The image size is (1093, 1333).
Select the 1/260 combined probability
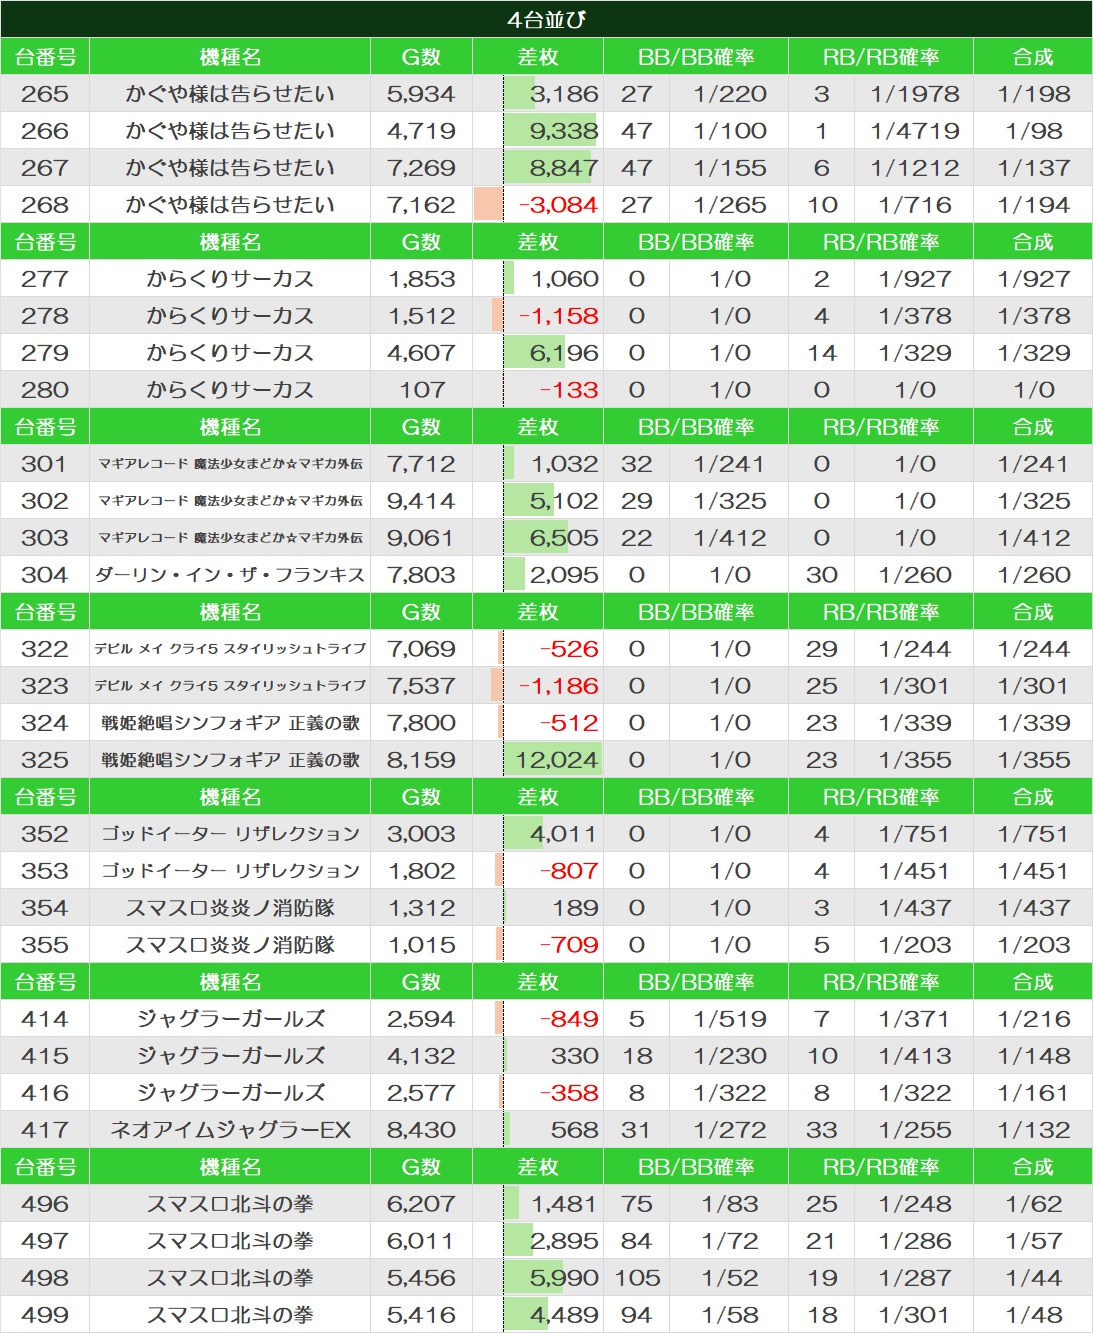(1034, 575)
